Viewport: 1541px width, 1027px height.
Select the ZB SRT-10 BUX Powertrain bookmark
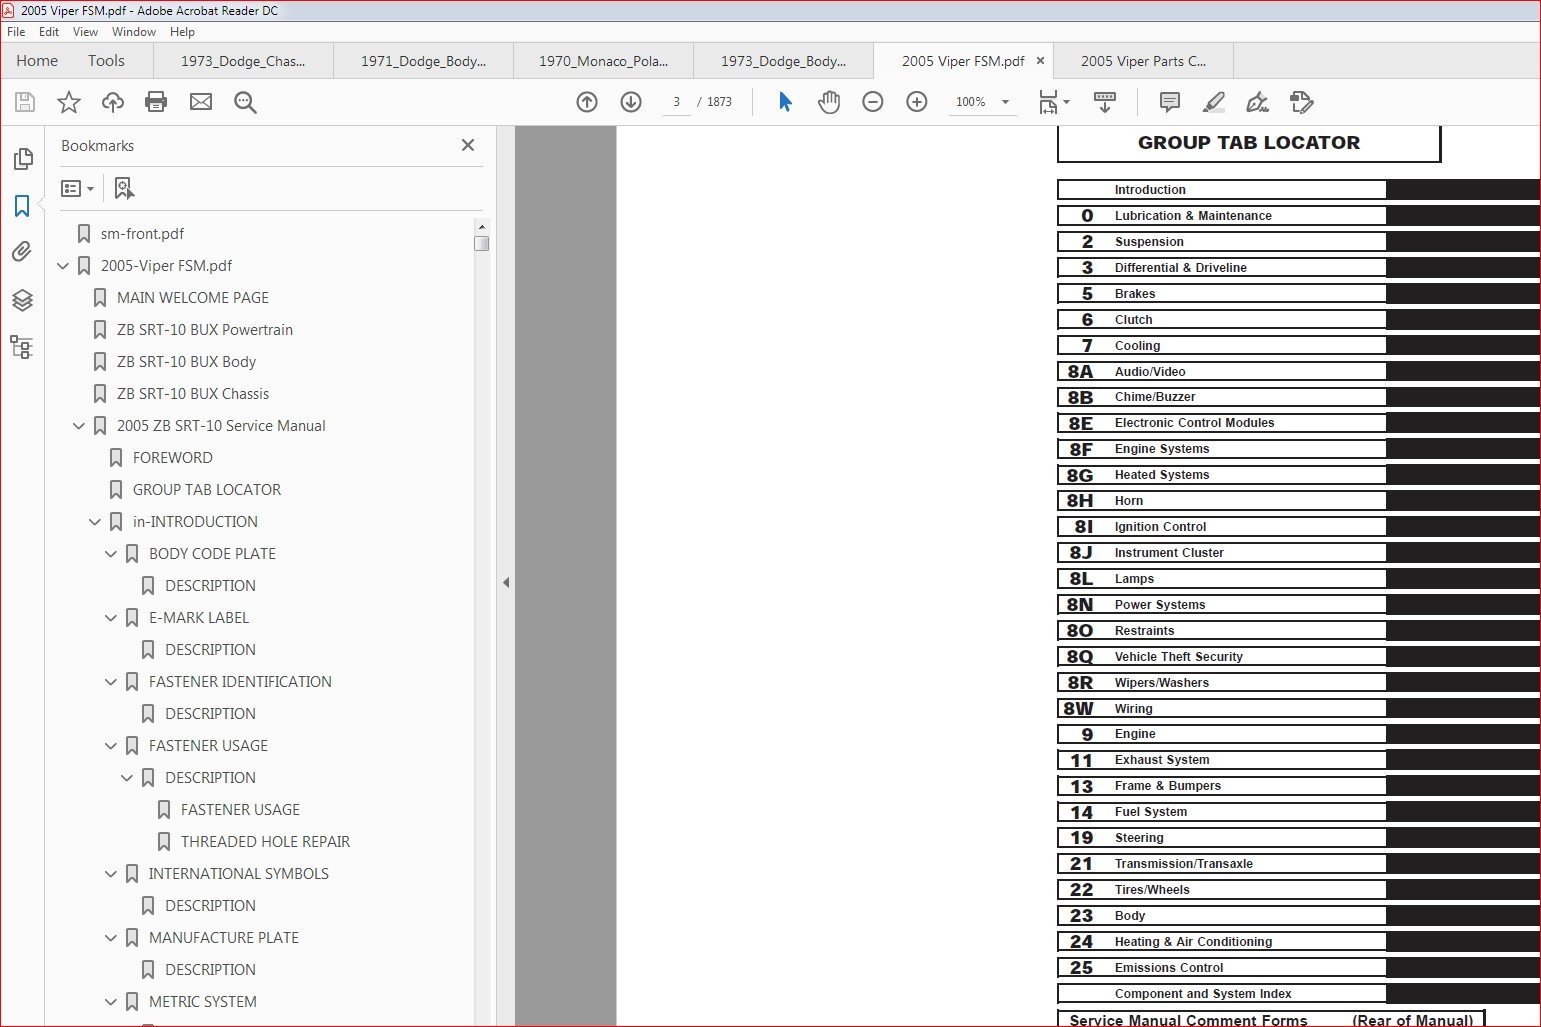205,330
